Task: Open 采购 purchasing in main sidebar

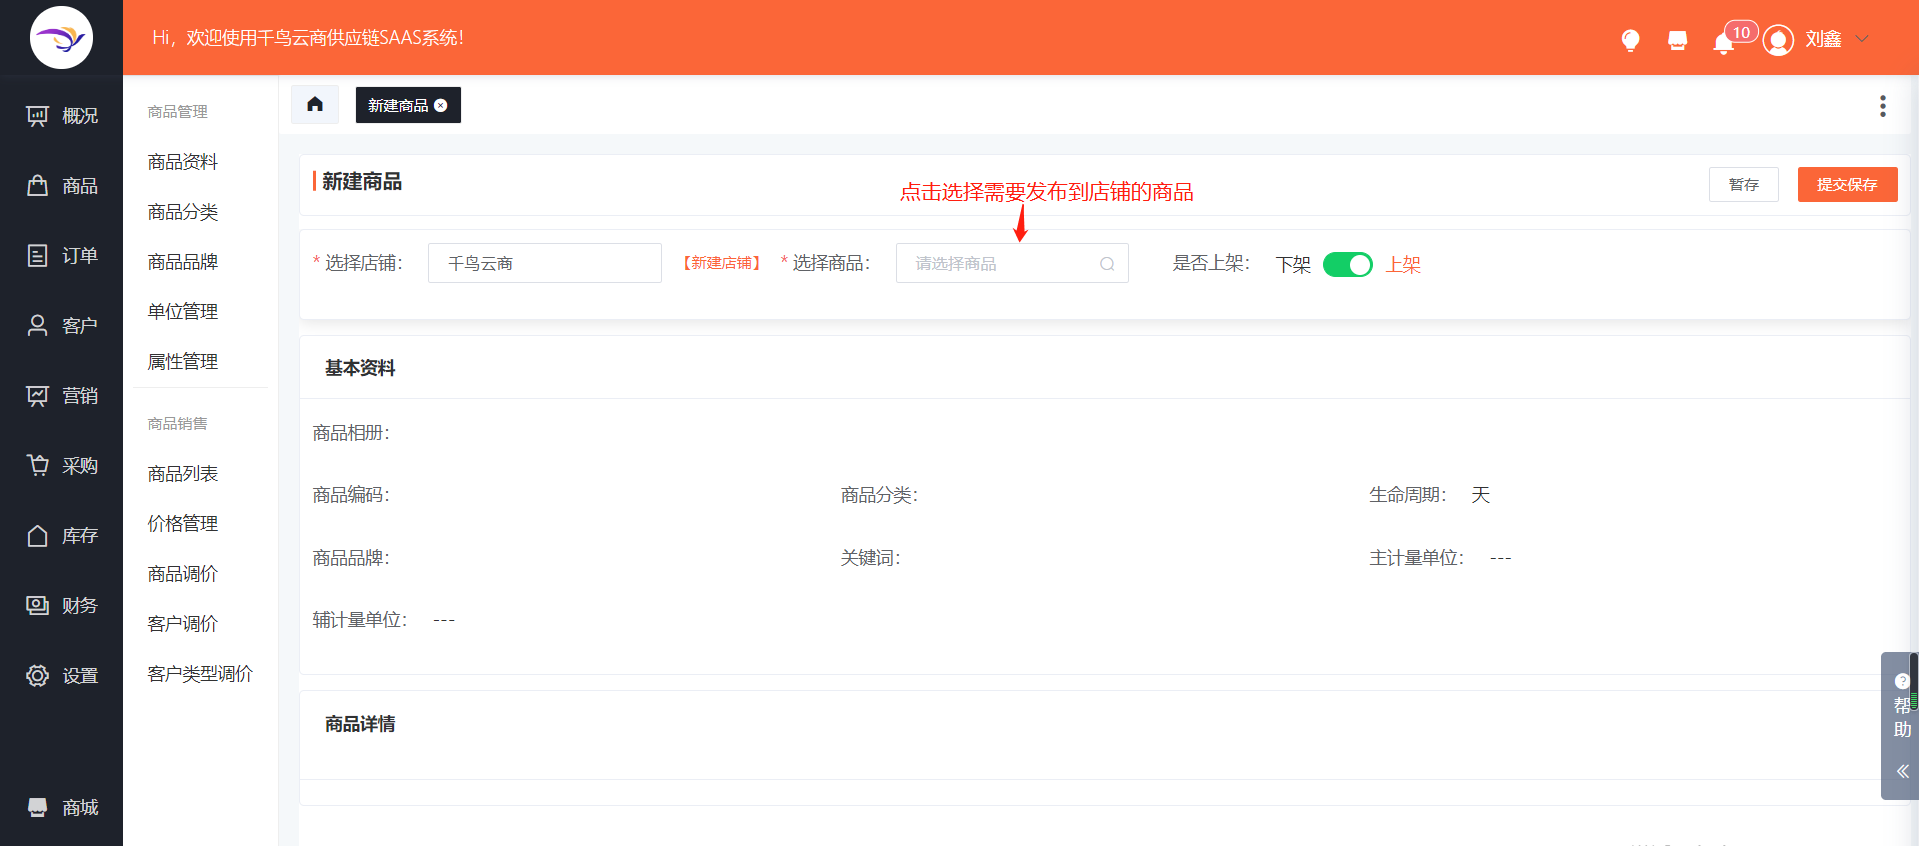Action: click(x=61, y=466)
